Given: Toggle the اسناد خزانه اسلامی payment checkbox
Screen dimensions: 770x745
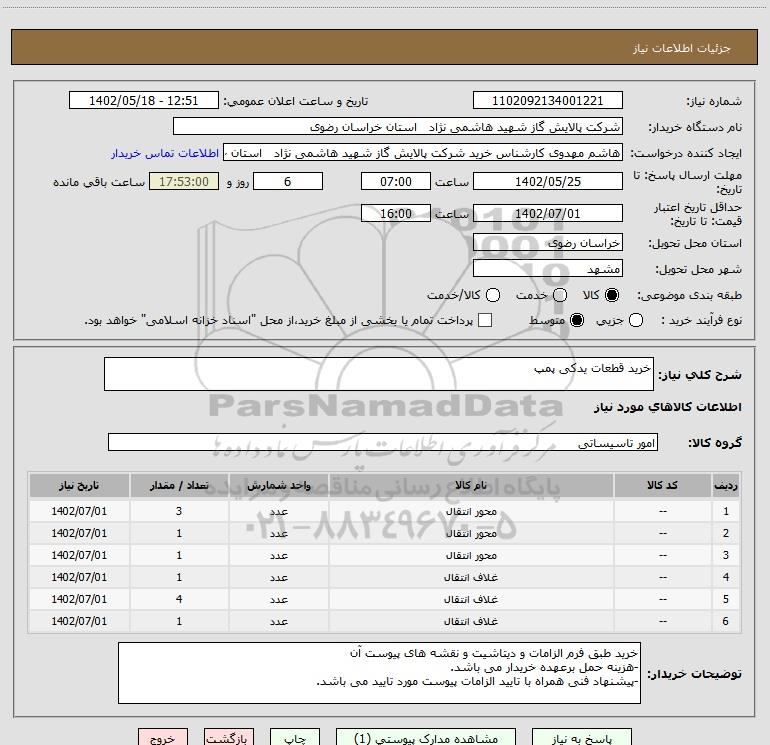Looking at the screenshot, I should [485, 320].
